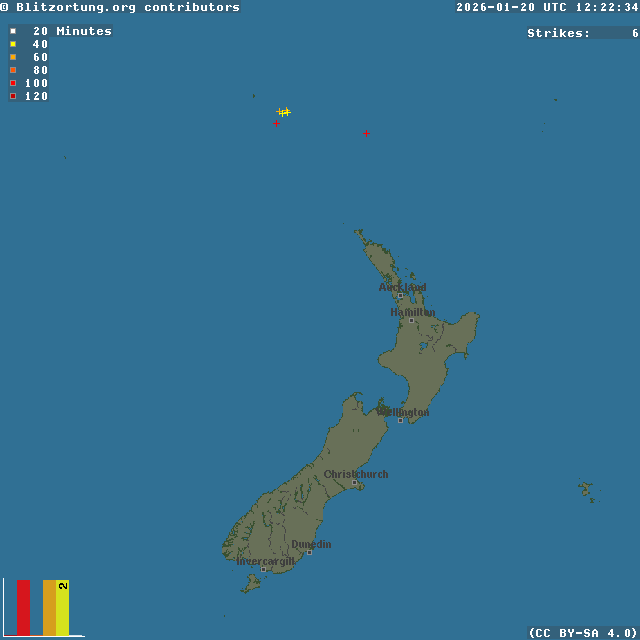Screen dimensions: 640x640
Task: Click the red bar in histogram
Action: pyautogui.click(x=23, y=607)
